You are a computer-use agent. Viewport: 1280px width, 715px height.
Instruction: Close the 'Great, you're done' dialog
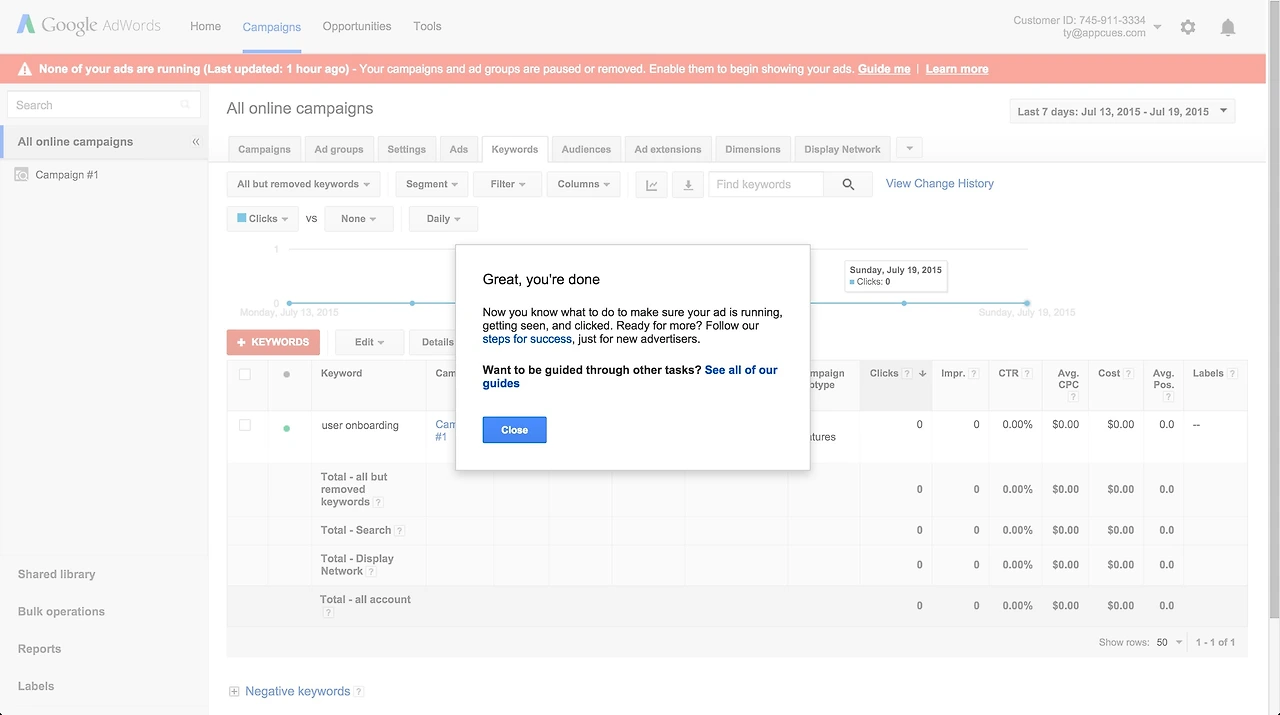tap(514, 430)
